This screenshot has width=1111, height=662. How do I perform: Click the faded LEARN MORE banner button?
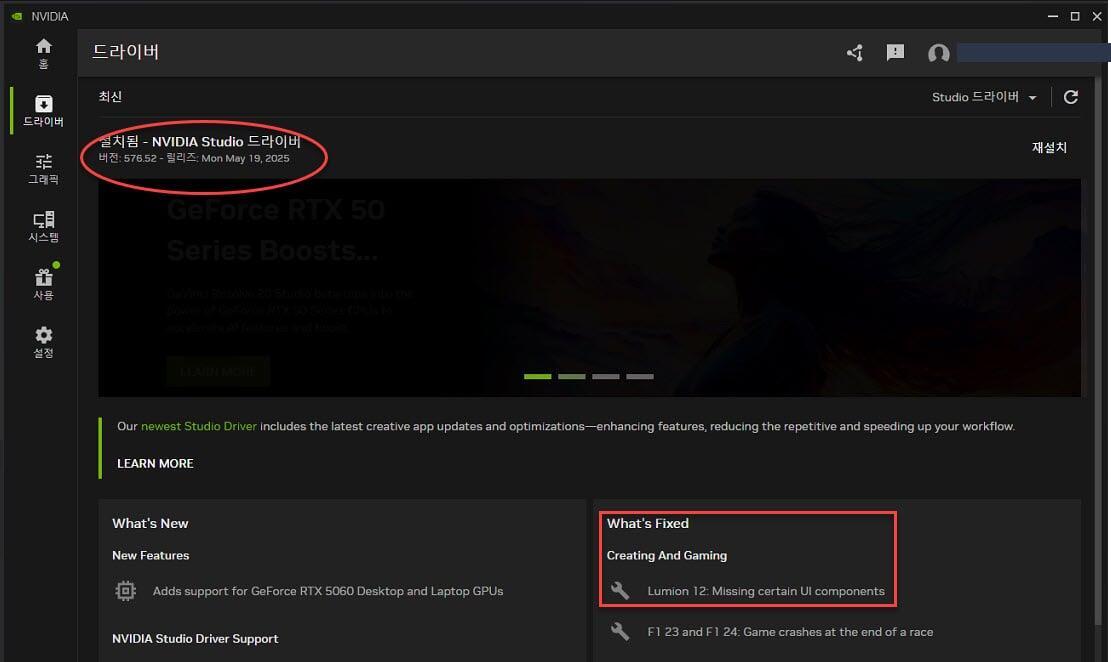click(x=218, y=371)
